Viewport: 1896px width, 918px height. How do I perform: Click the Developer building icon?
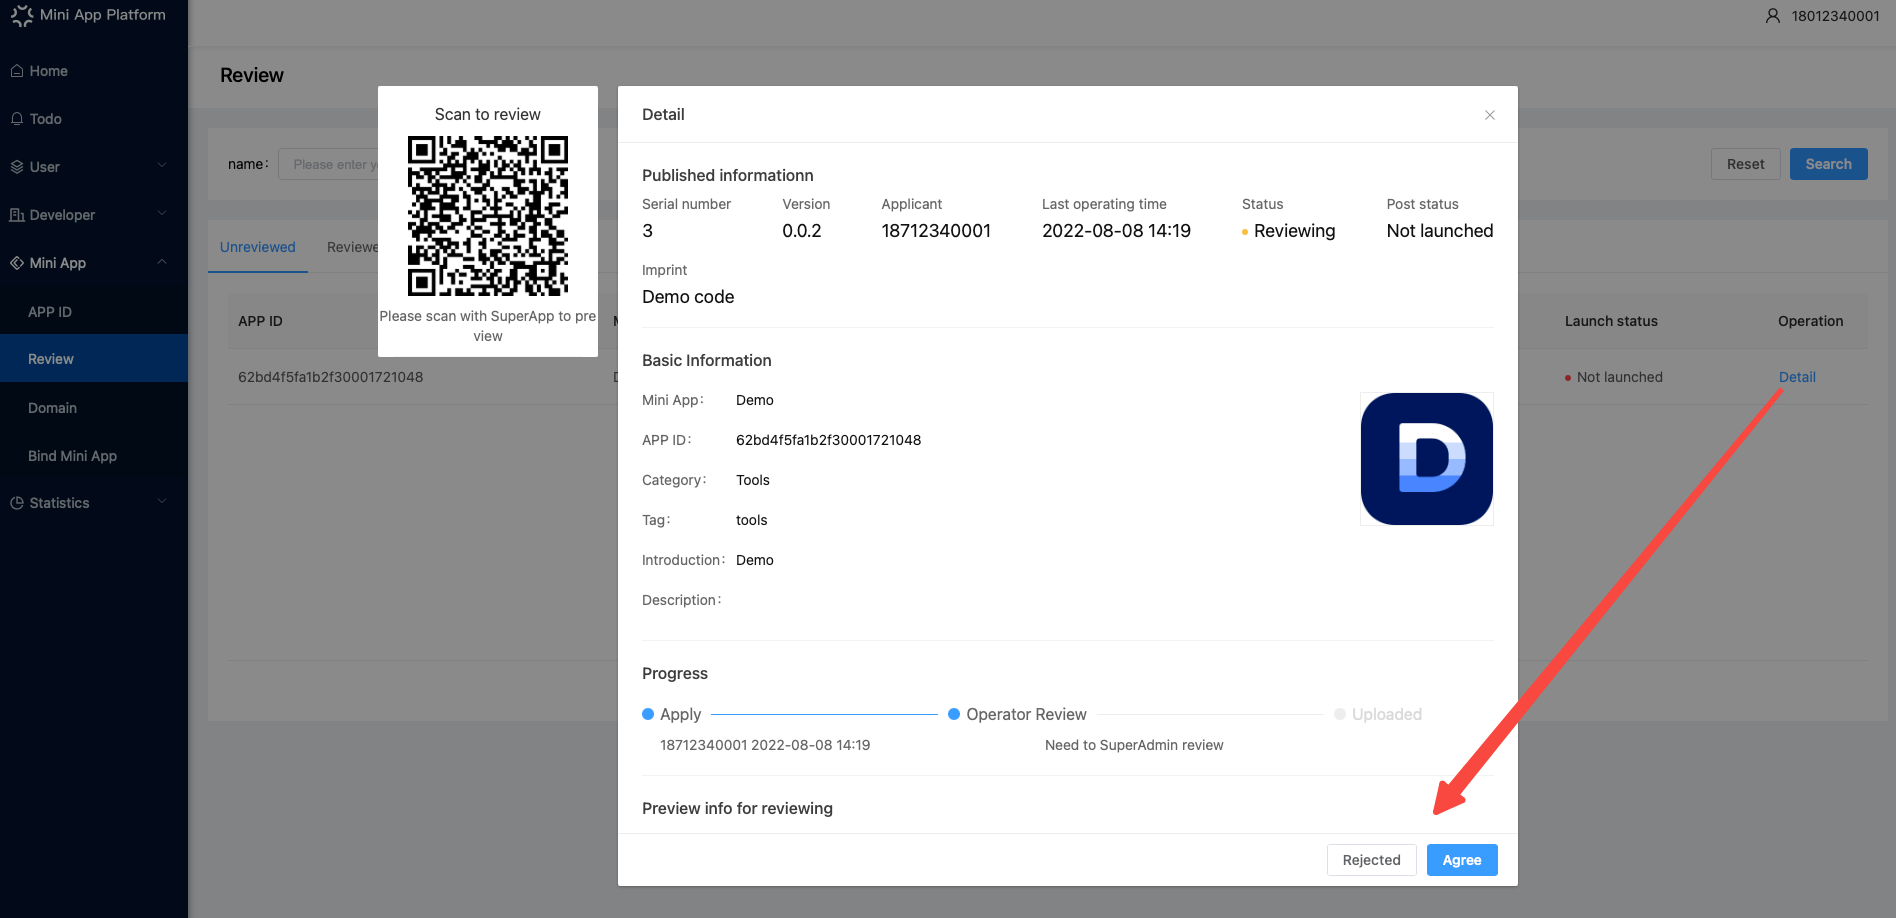point(17,215)
